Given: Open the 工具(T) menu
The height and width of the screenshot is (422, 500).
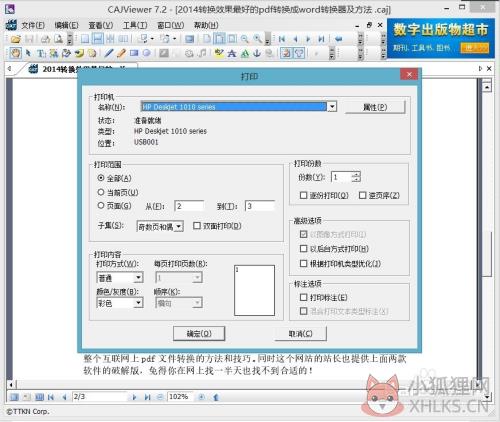Looking at the screenshot, I should click(x=135, y=25).
